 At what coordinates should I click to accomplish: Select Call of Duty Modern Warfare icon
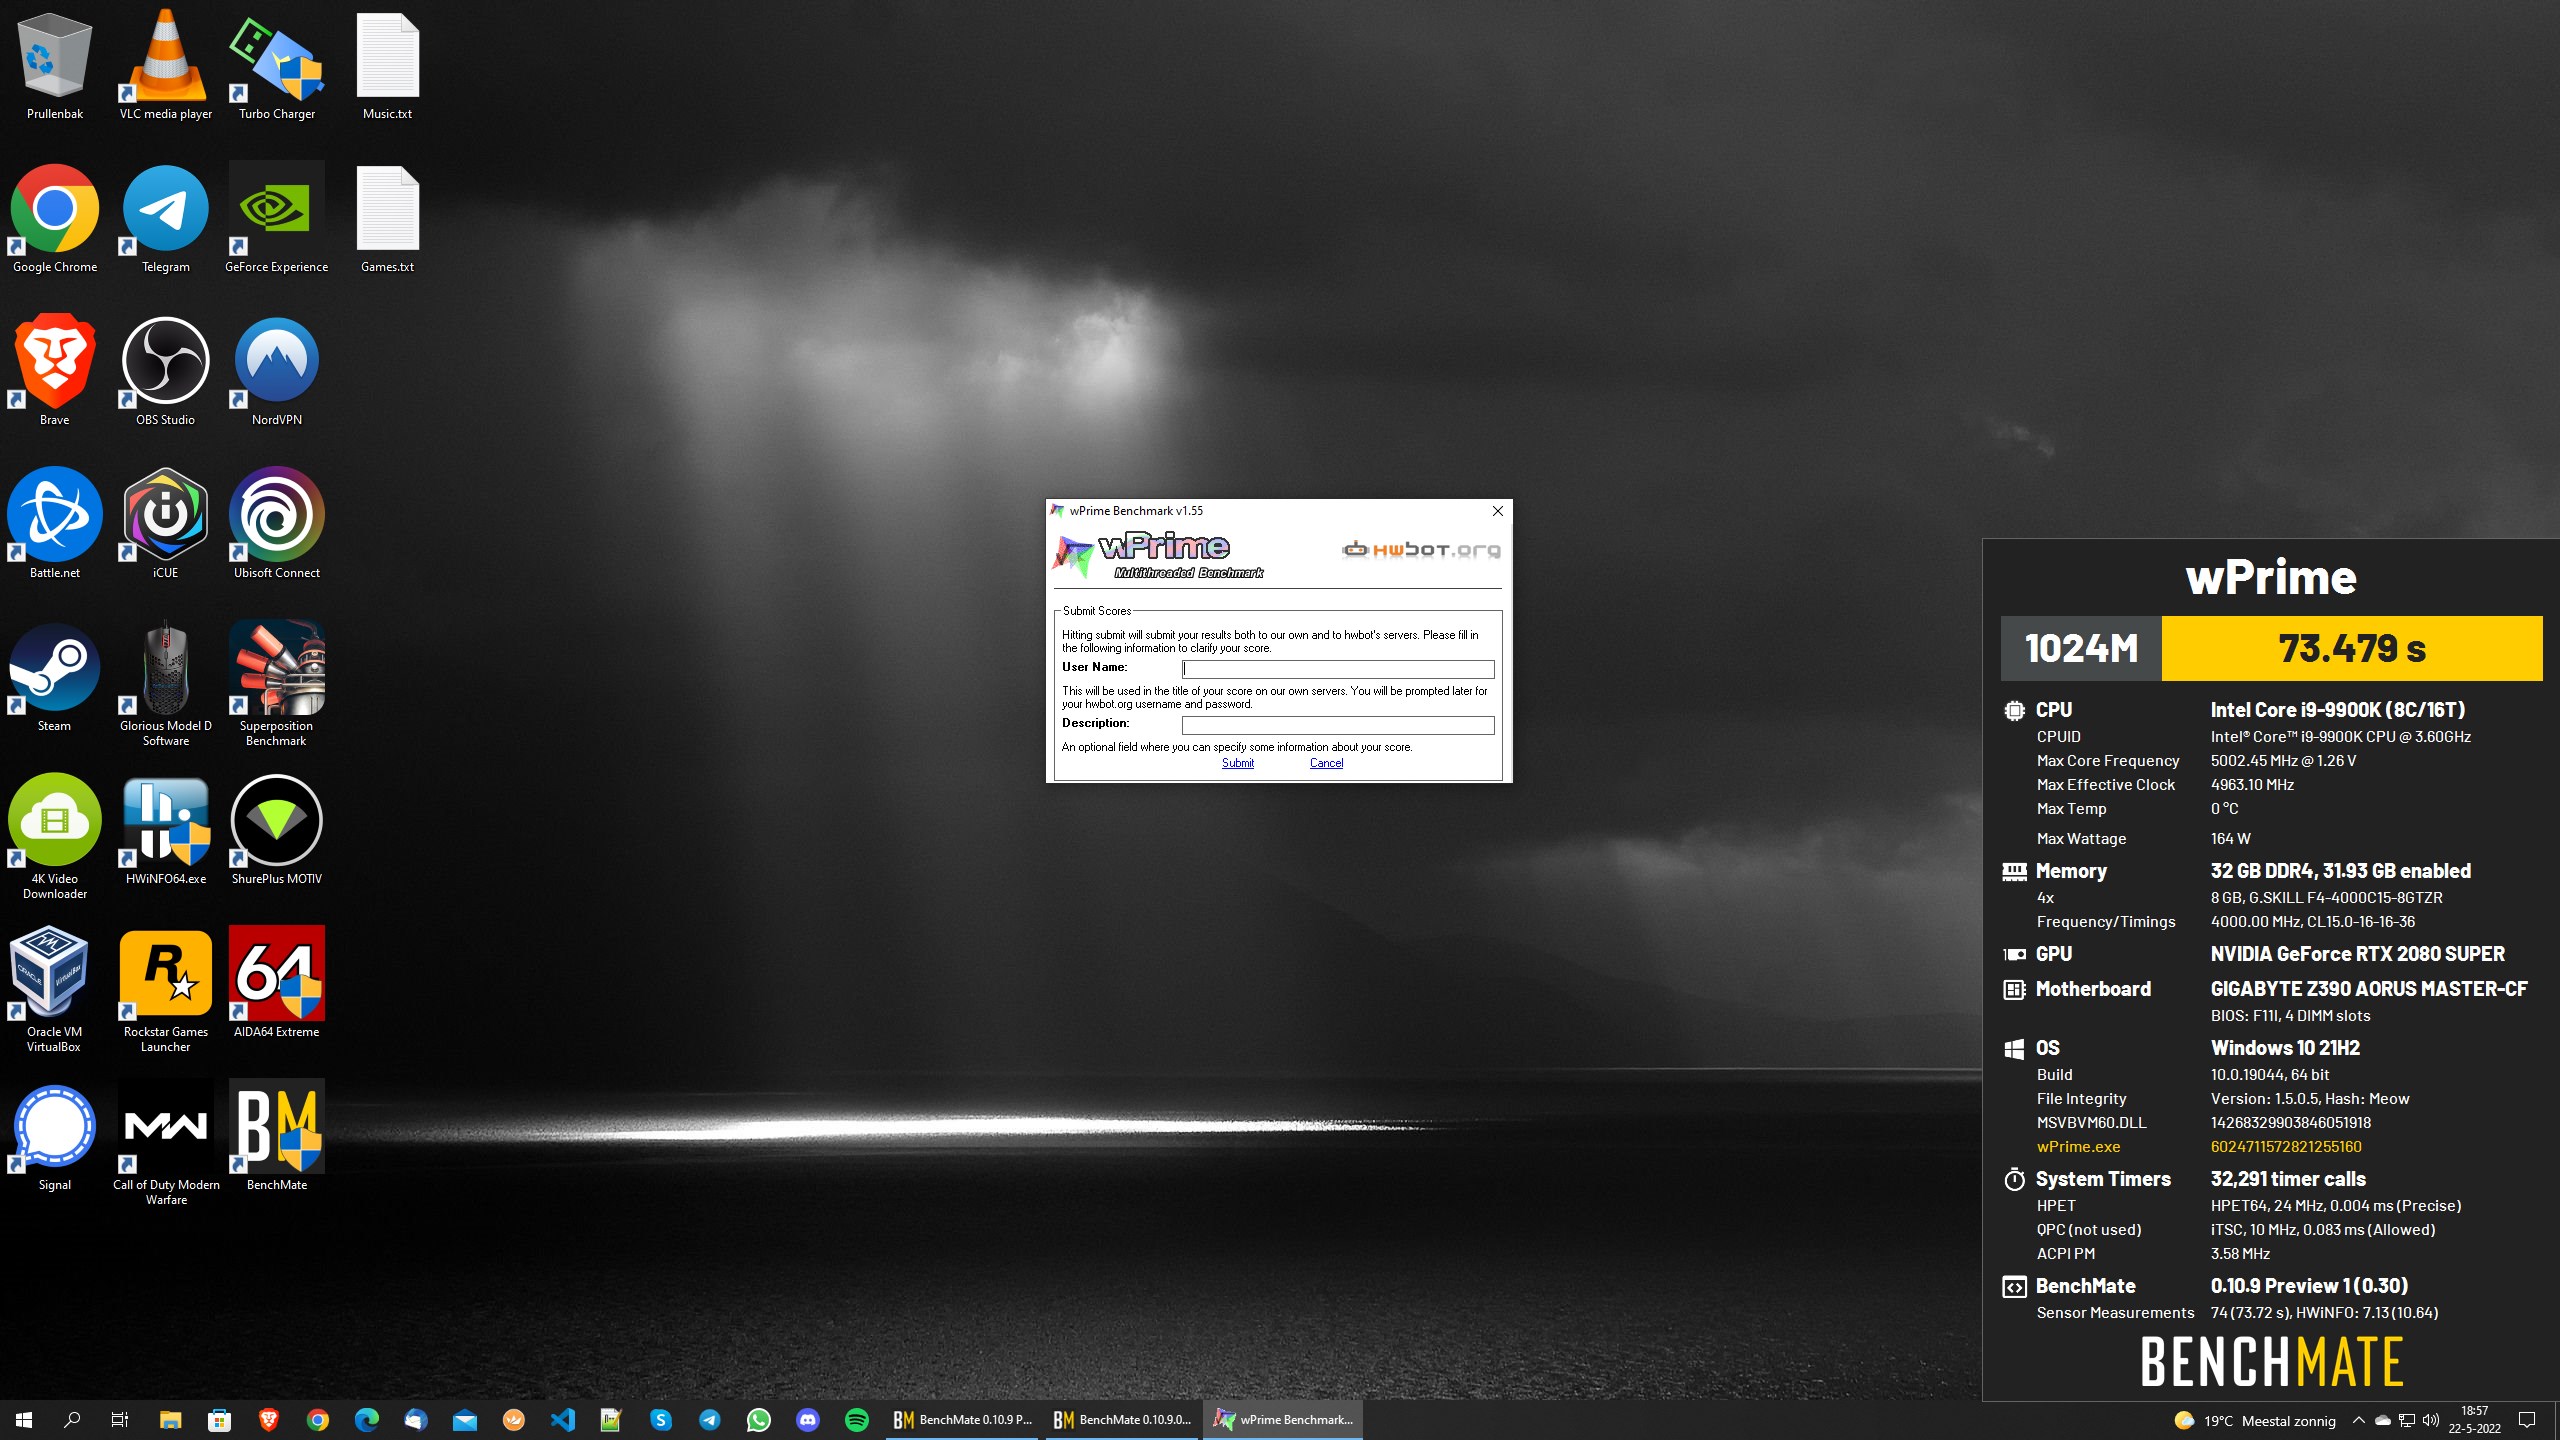(x=166, y=1144)
